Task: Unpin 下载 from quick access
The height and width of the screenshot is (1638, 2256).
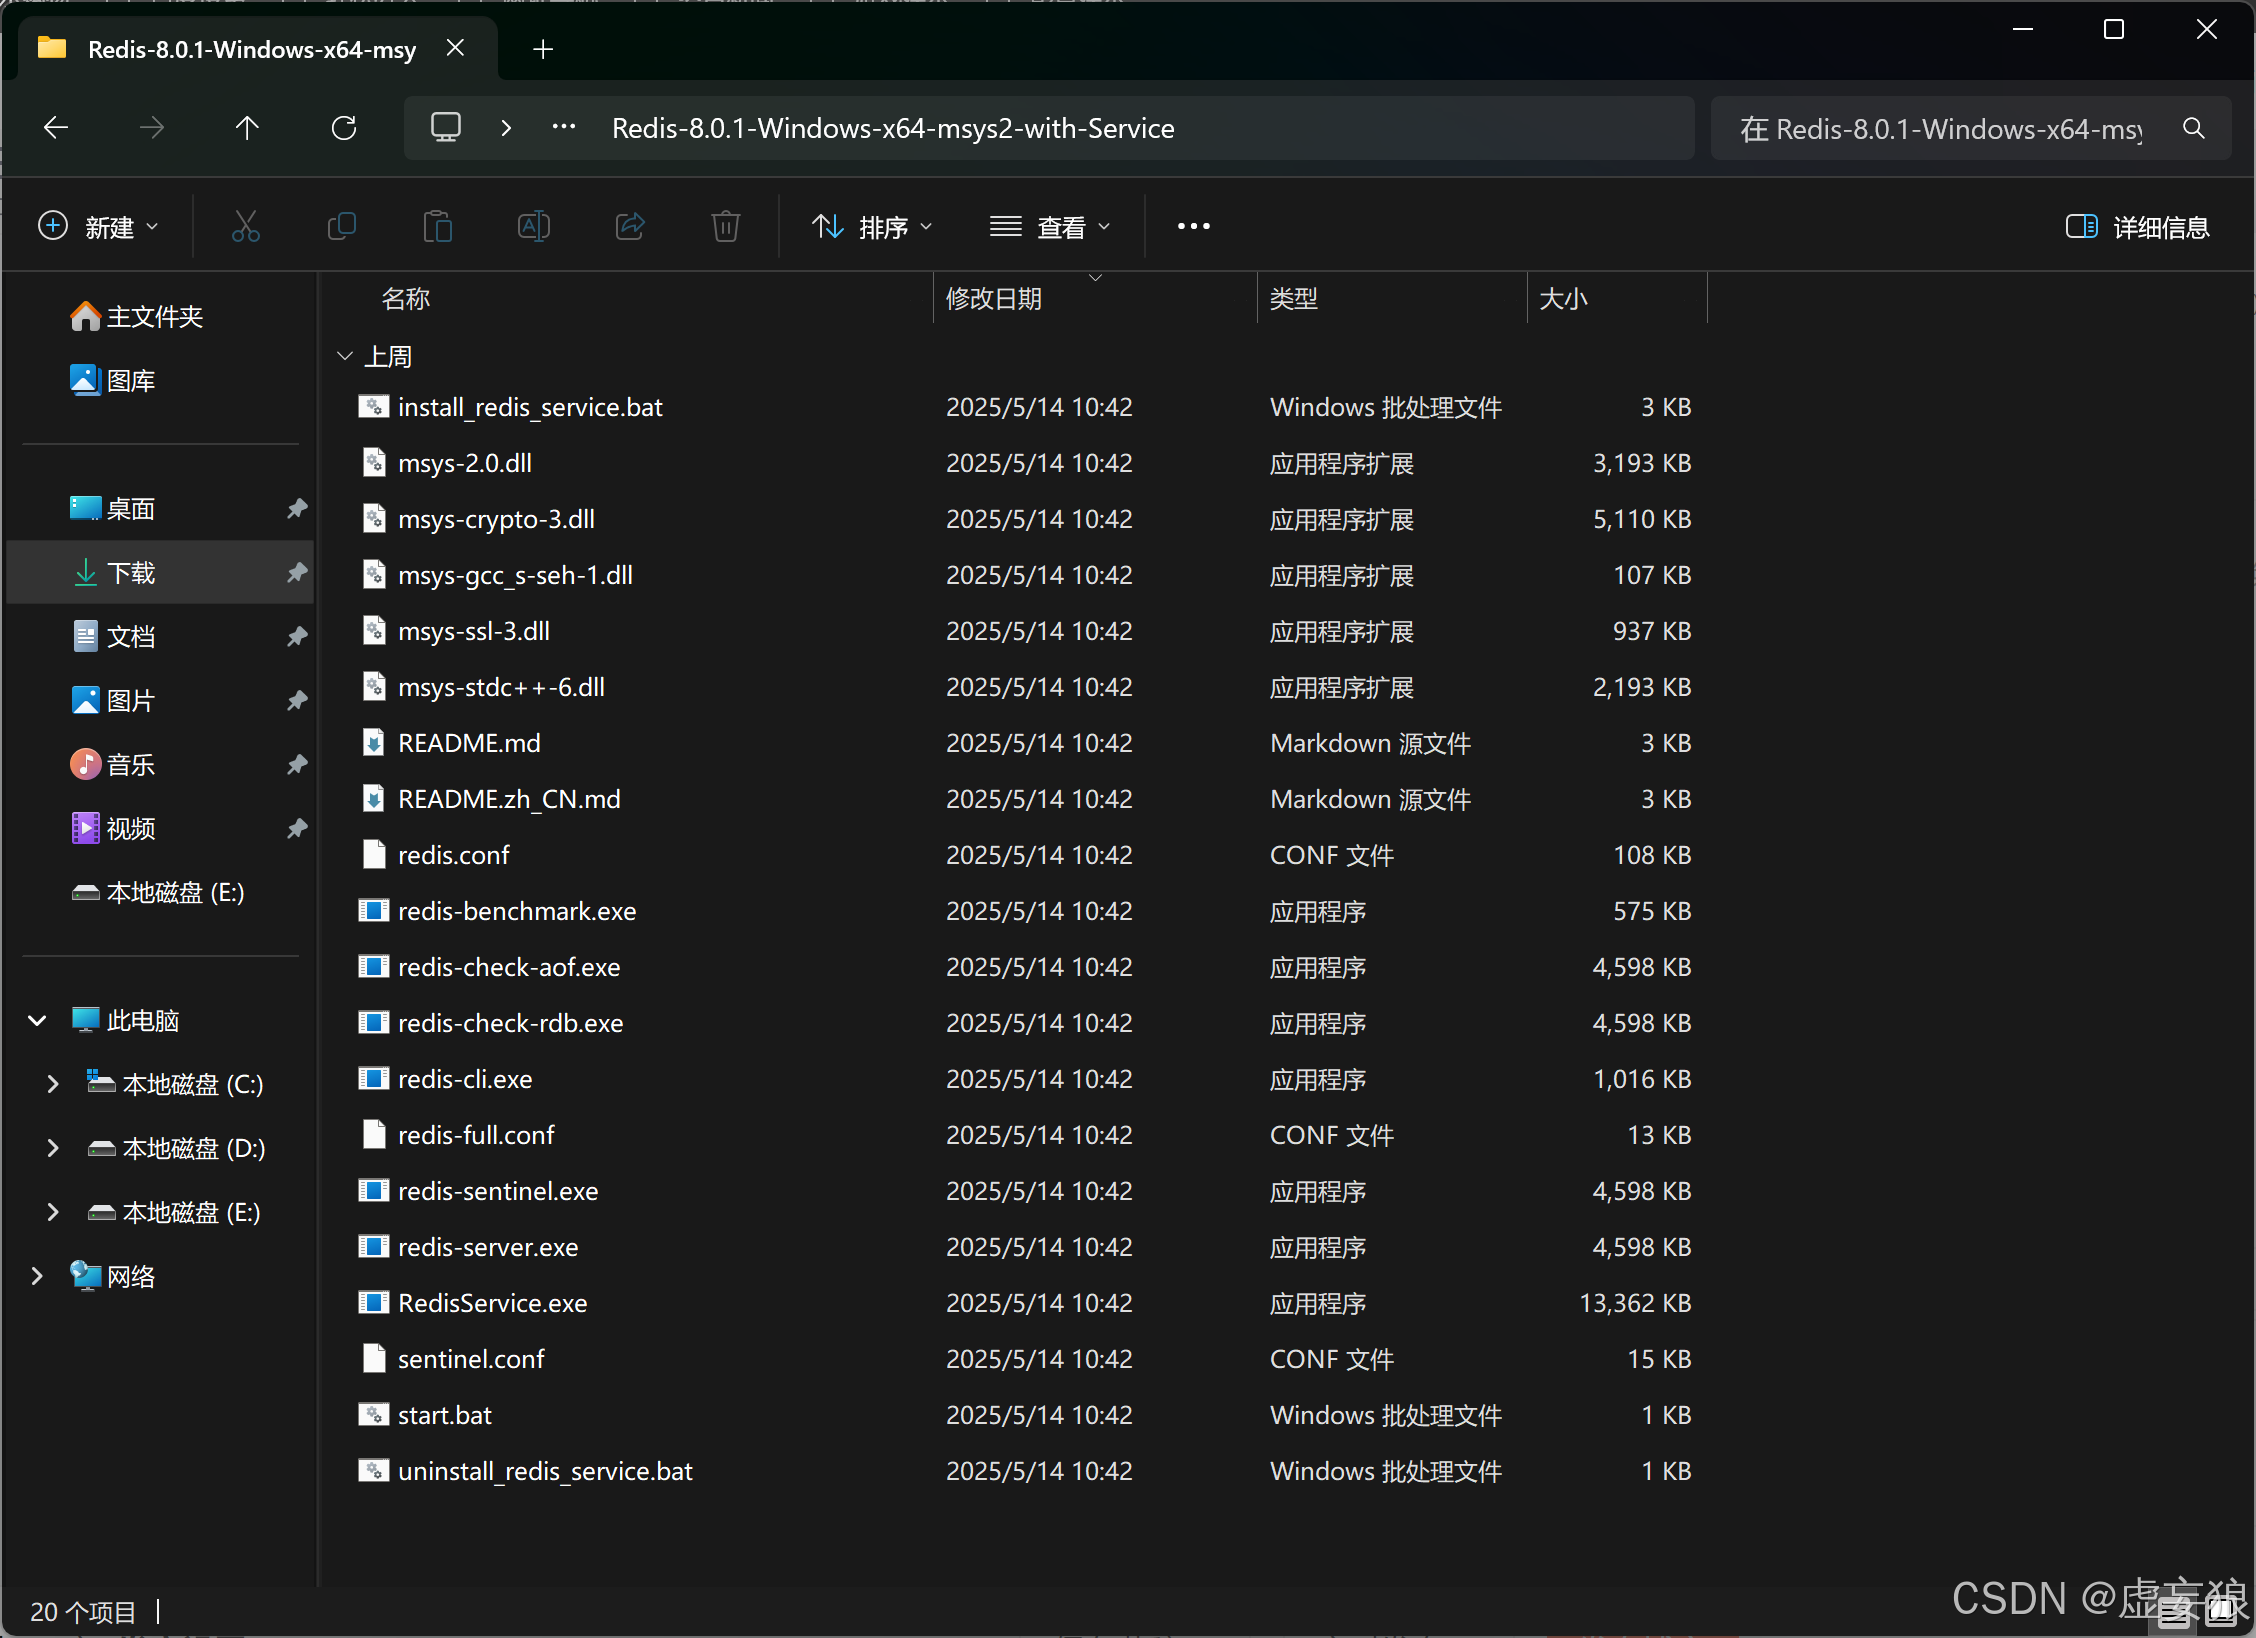Action: click(x=297, y=573)
